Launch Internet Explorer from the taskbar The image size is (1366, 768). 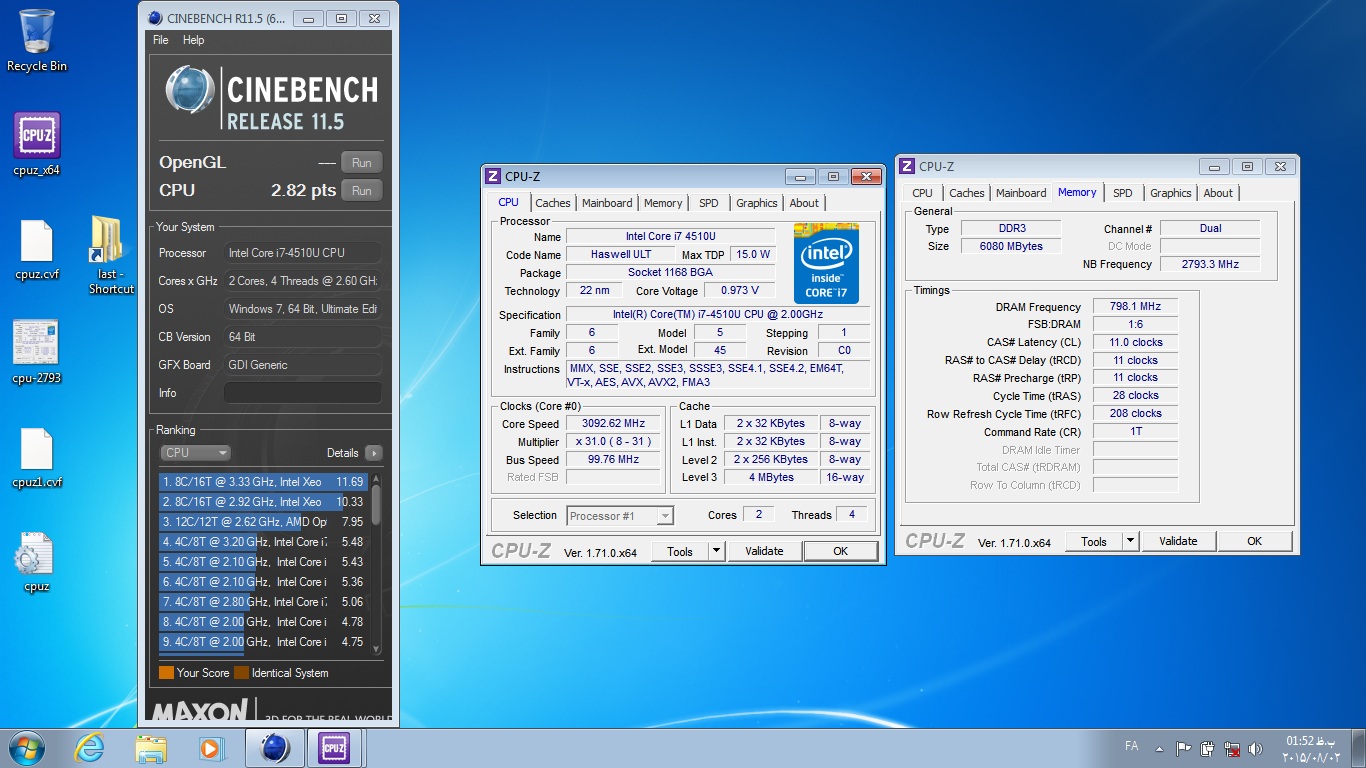coord(90,748)
